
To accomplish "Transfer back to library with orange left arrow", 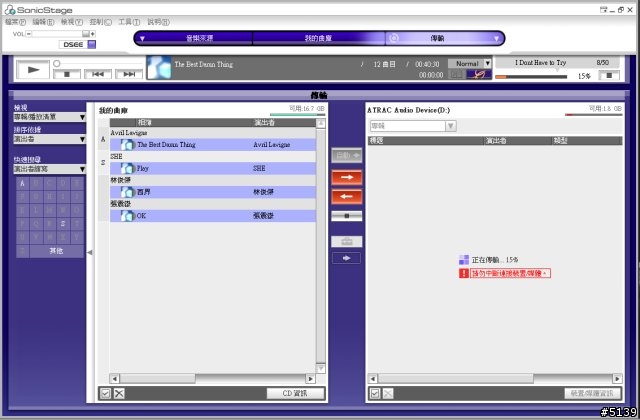I will click(347, 196).
